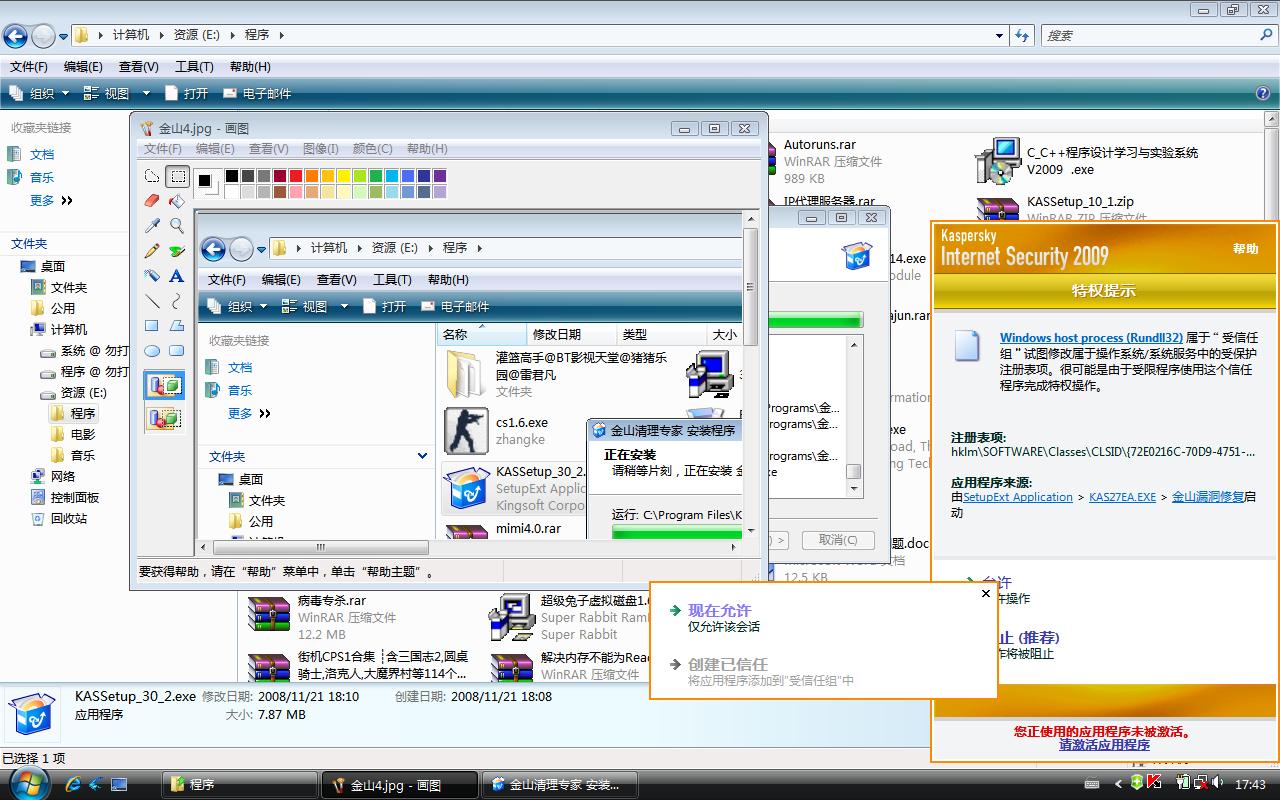The image size is (1280, 800).
Task: Click the Refresh button beside the address bar
Action: [1022, 35]
